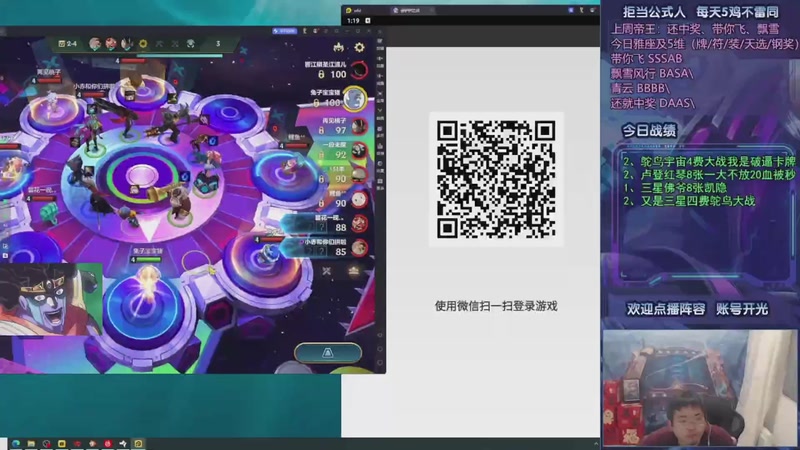Click the skull-face round icon in the stage tracker

[190, 44]
